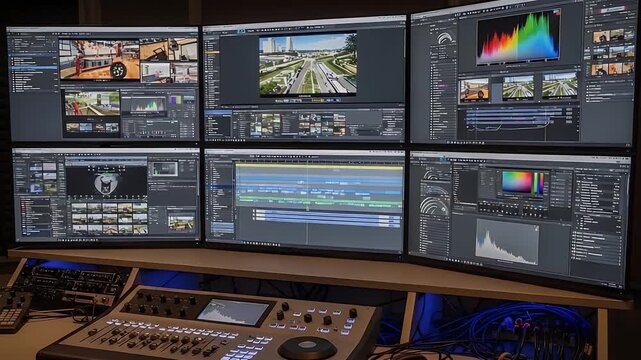Click the small scope panel on bottom-left monitor

(x=165, y=169)
